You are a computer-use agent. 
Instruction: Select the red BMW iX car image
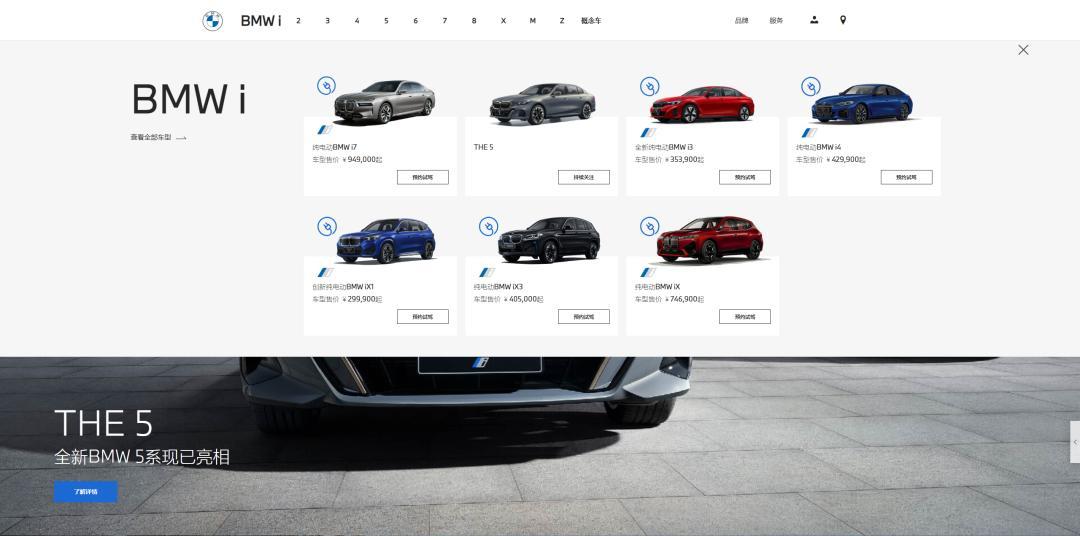pyautogui.click(x=710, y=240)
